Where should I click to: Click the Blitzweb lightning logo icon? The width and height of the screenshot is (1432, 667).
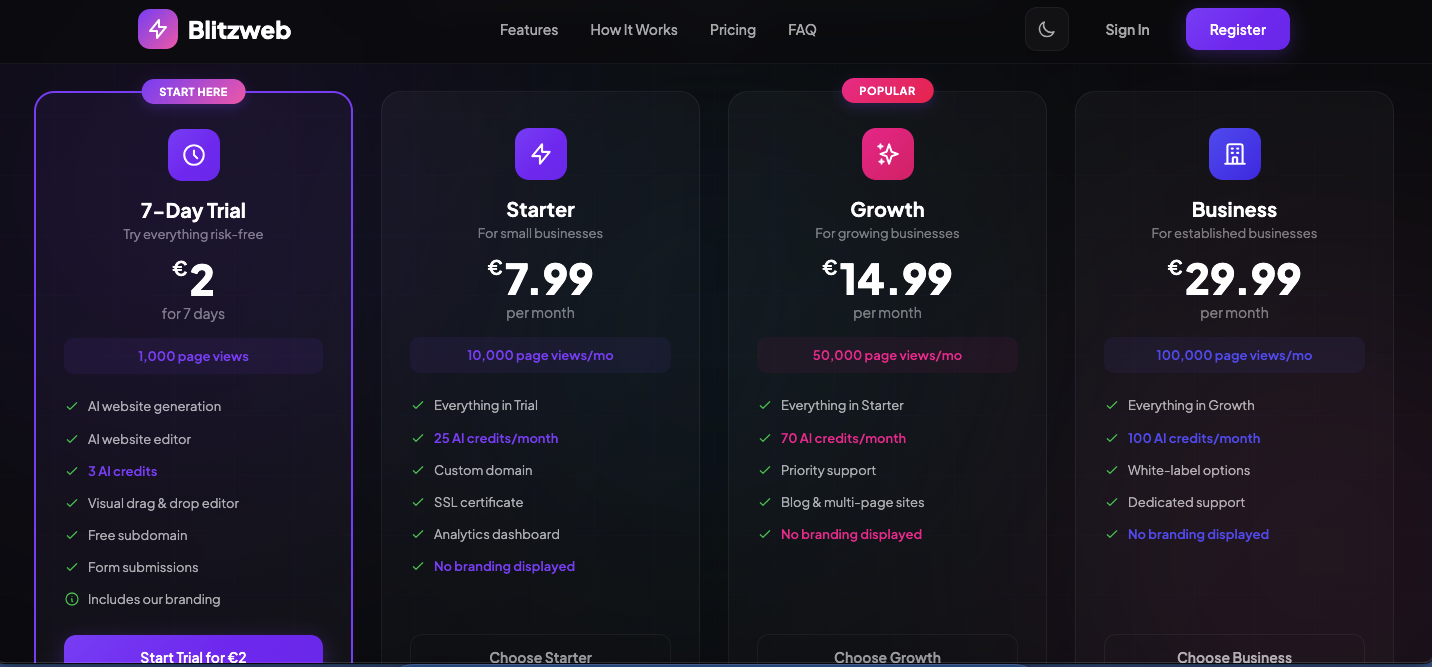[x=157, y=29]
